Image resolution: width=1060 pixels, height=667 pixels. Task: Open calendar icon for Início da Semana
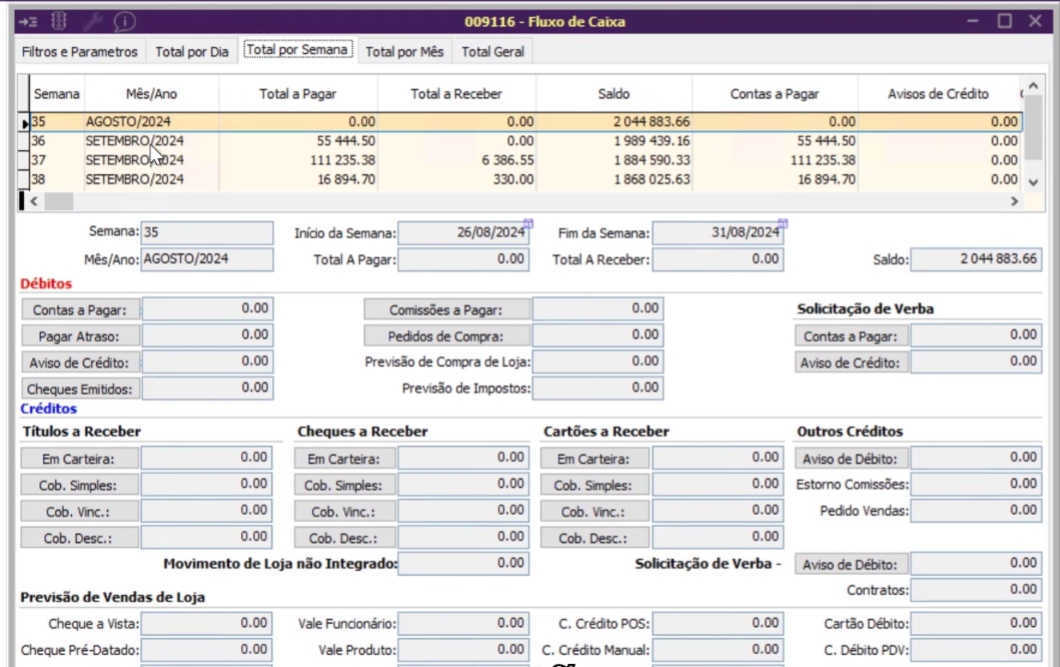click(528, 223)
